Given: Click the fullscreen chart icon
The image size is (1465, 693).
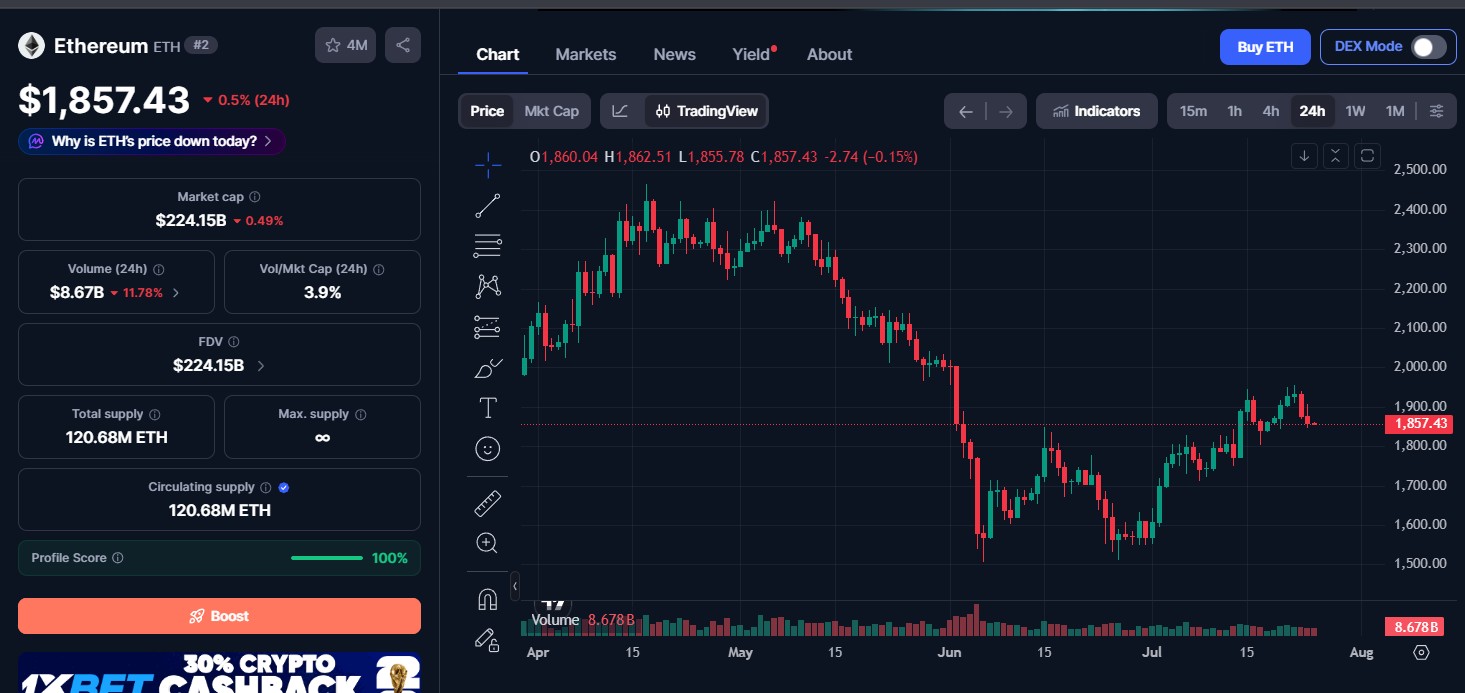Looking at the screenshot, I should [1367, 156].
